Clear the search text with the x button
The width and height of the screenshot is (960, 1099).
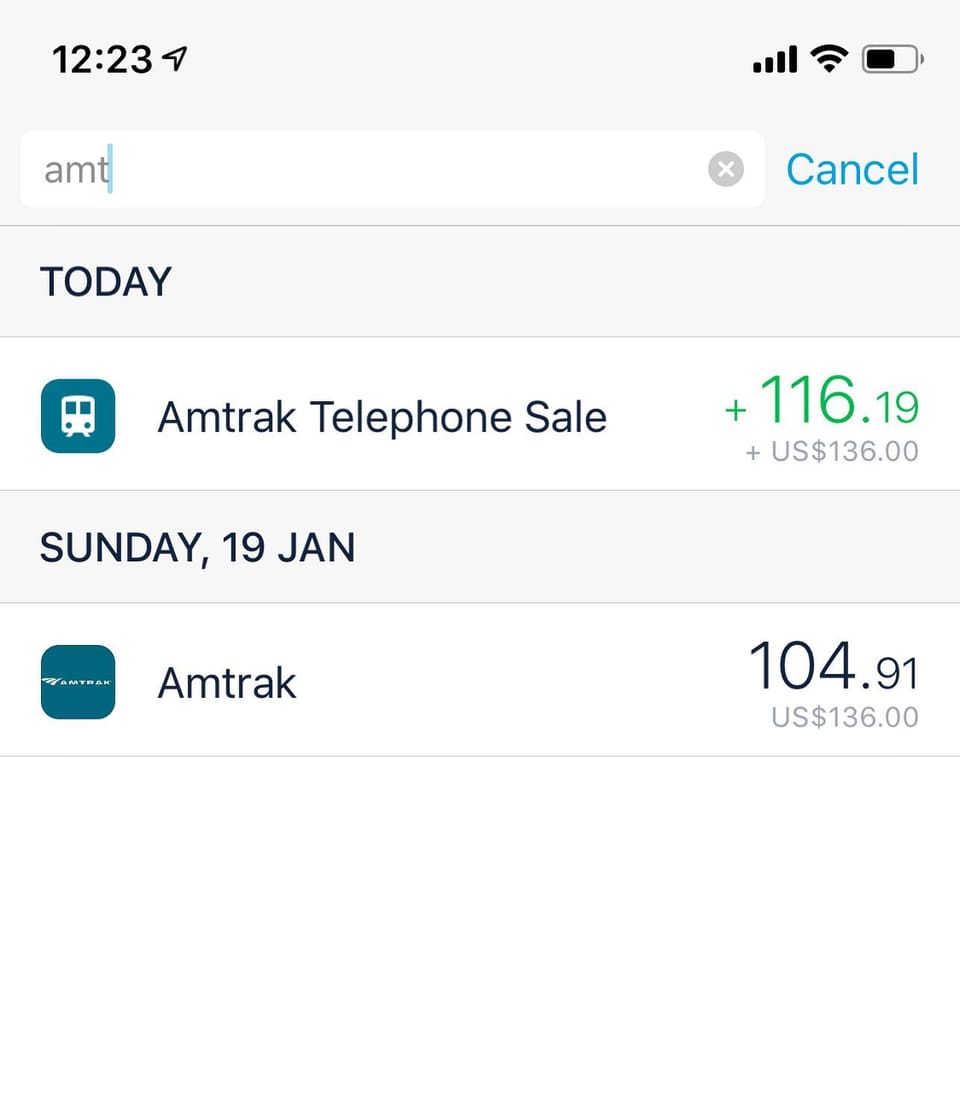coord(726,169)
